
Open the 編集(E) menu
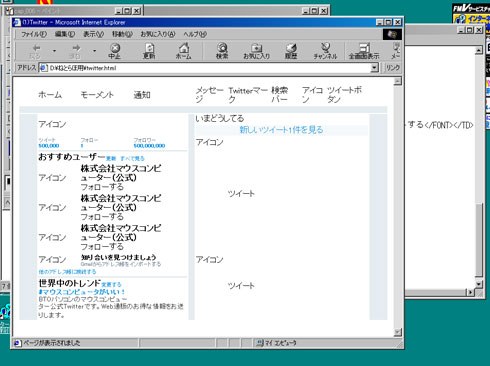point(65,34)
